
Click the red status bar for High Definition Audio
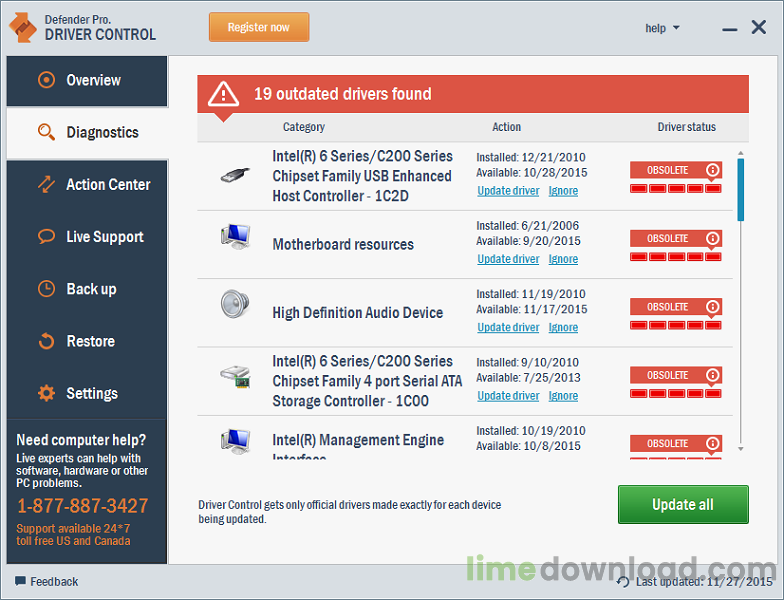point(676,326)
